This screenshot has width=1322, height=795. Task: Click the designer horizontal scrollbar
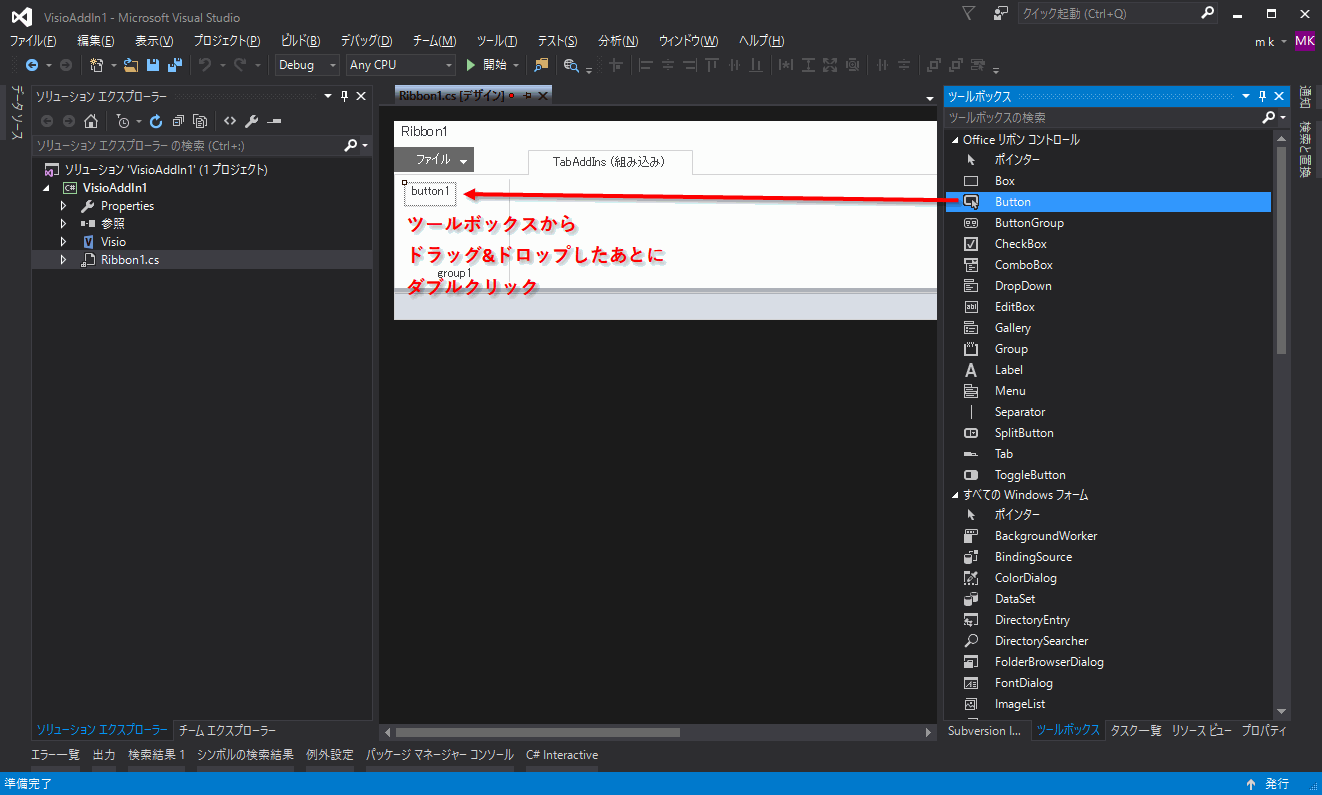(x=538, y=732)
